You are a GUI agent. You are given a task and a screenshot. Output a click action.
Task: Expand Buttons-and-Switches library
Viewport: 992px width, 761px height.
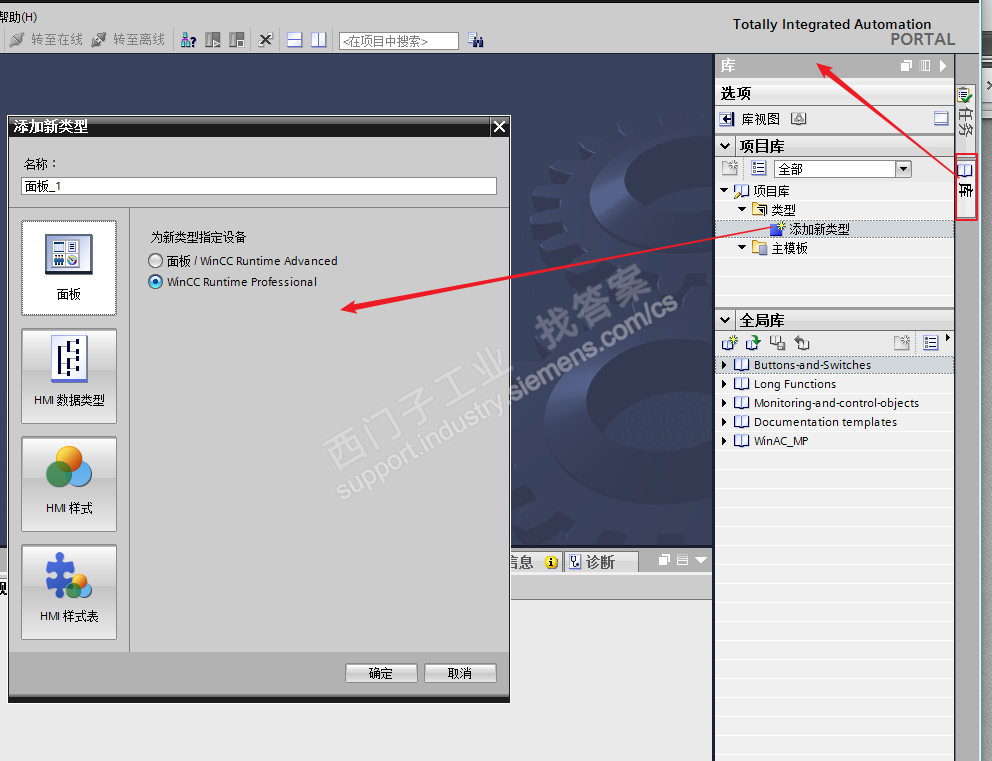pyautogui.click(x=724, y=365)
